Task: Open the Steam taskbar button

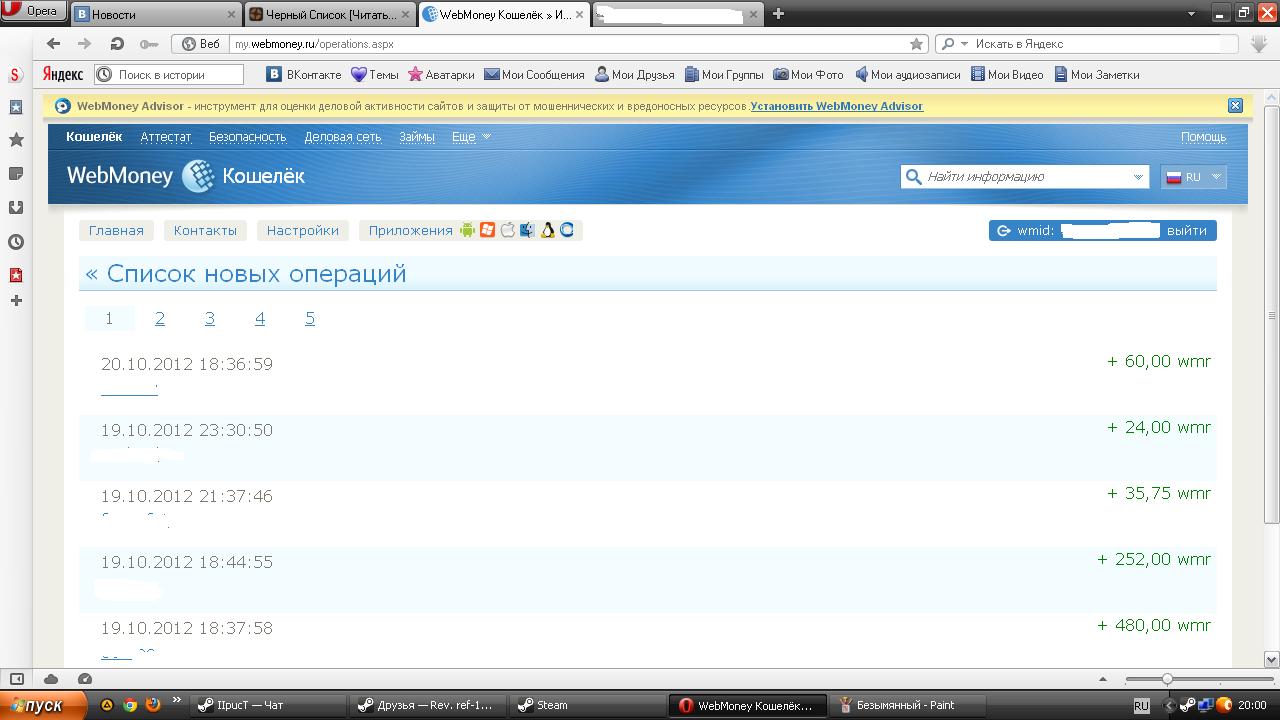Action: tap(586, 705)
